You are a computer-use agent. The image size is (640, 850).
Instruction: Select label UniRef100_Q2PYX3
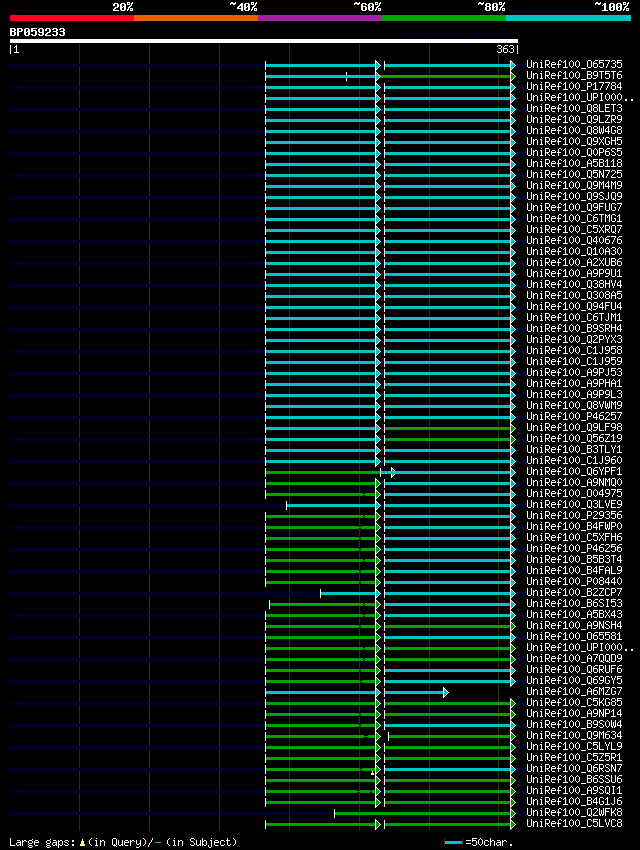(574, 339)
